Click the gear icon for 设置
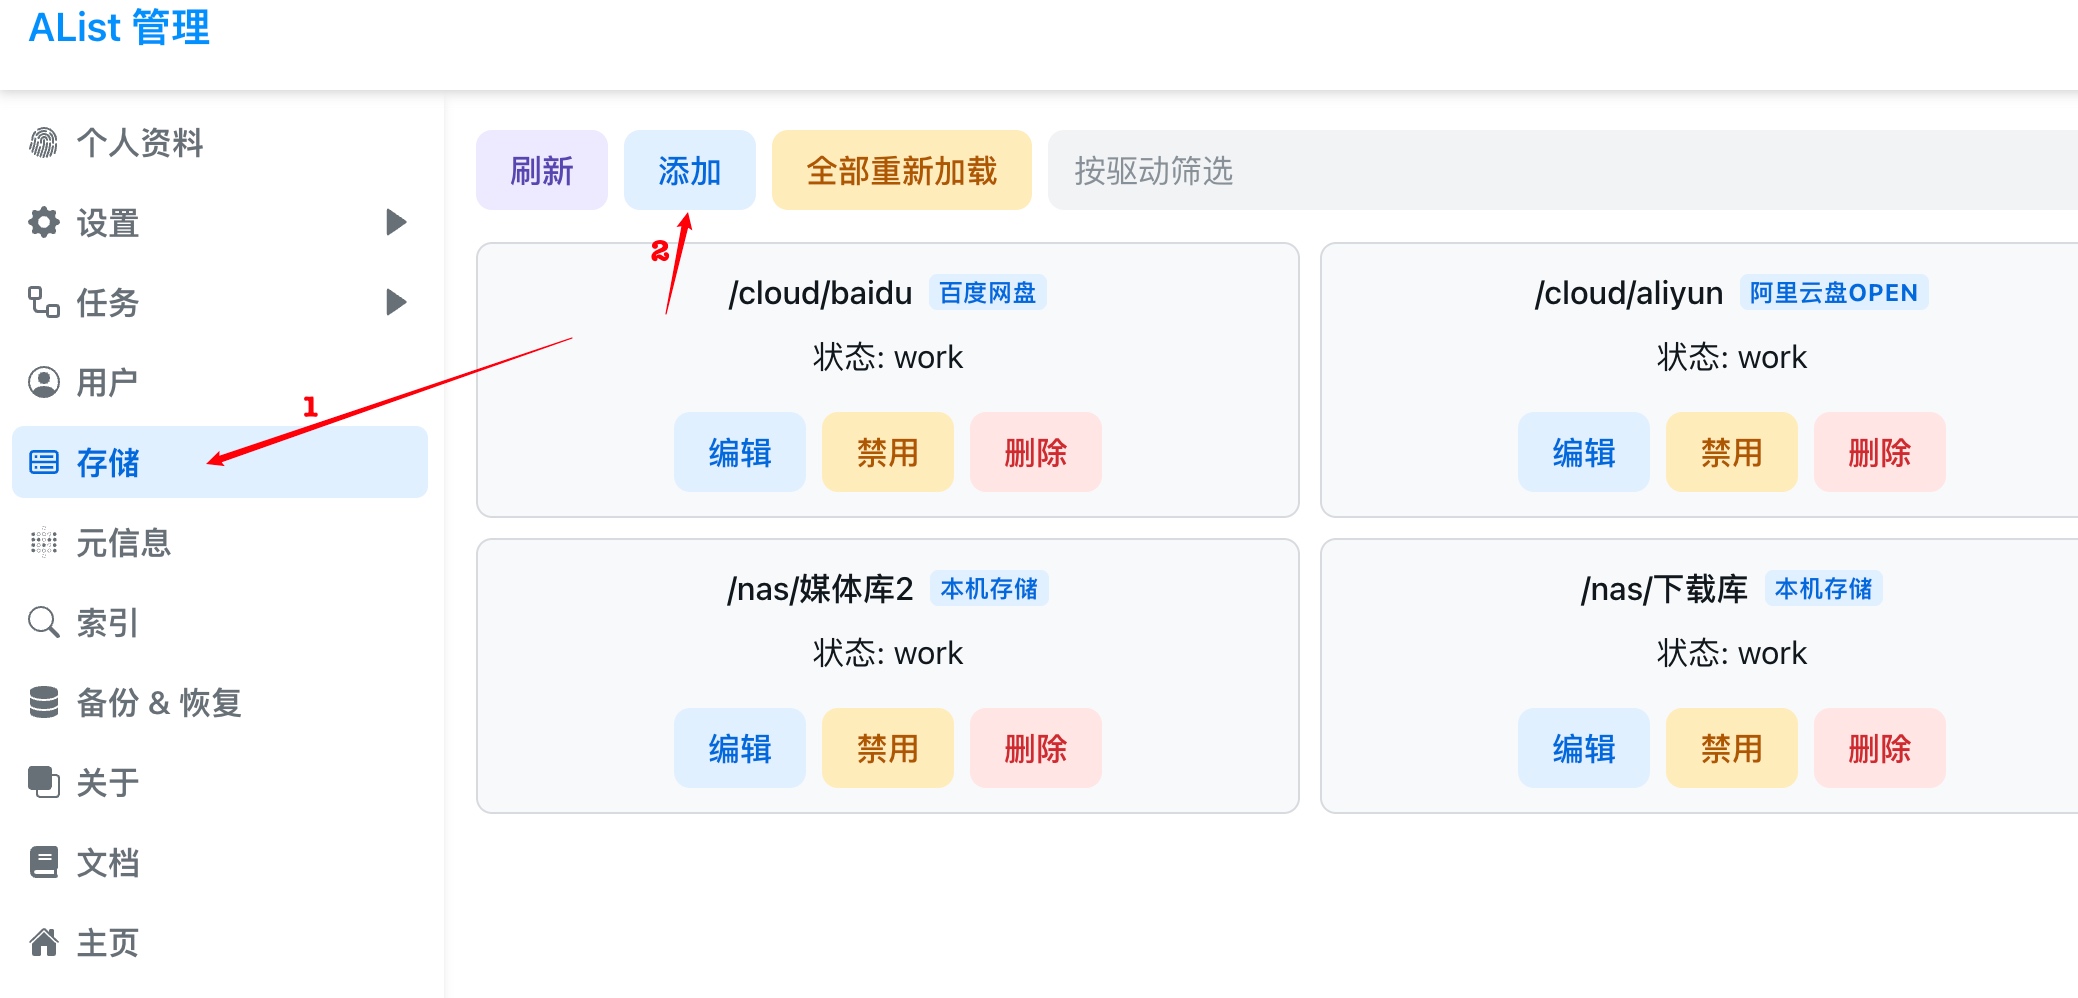 click(43, 222)
